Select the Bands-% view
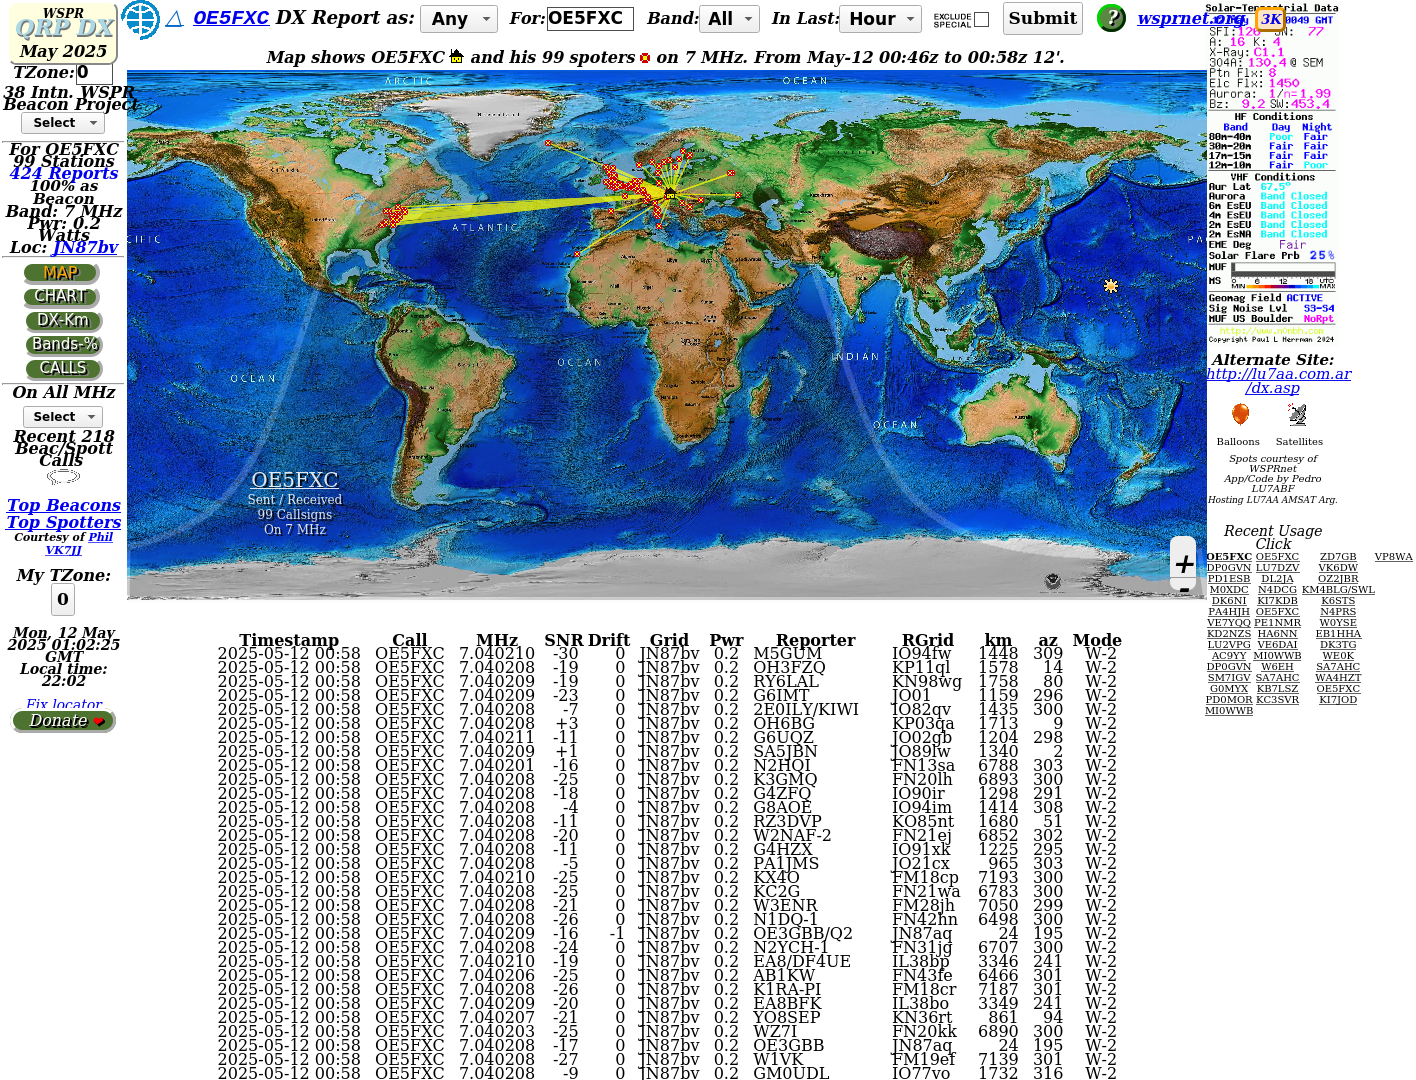Image resolution: width=1416 pixels, height=1080 pixels. point(64,345)
